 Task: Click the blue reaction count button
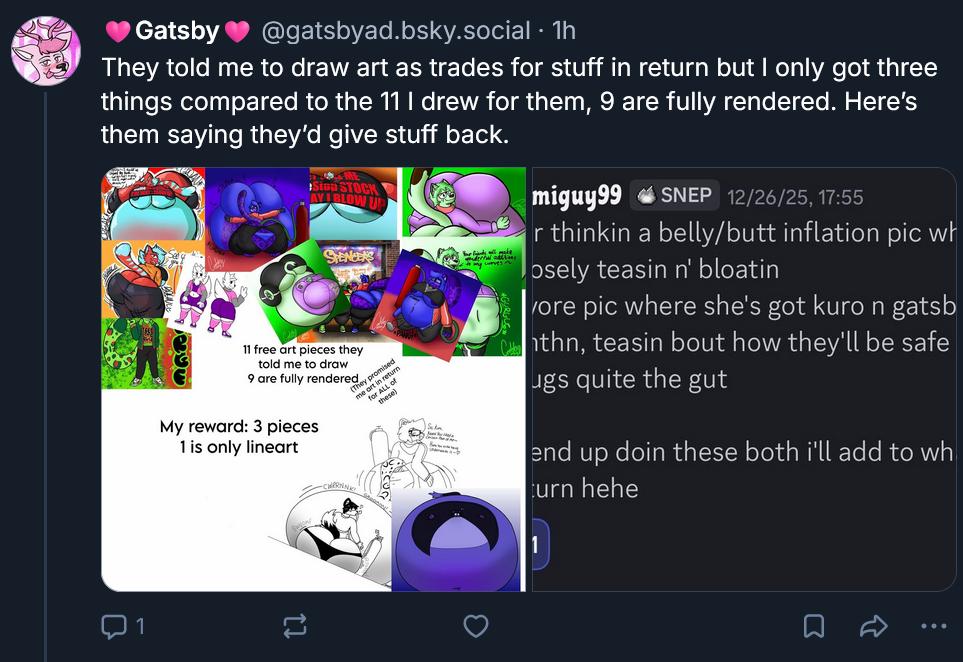pyautogui.click(x=537, y=545)
